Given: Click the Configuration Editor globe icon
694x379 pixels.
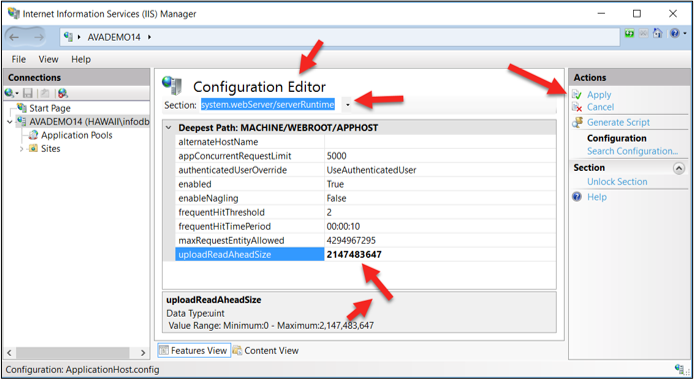Looking at the screenshot, I should pos(172,85).
